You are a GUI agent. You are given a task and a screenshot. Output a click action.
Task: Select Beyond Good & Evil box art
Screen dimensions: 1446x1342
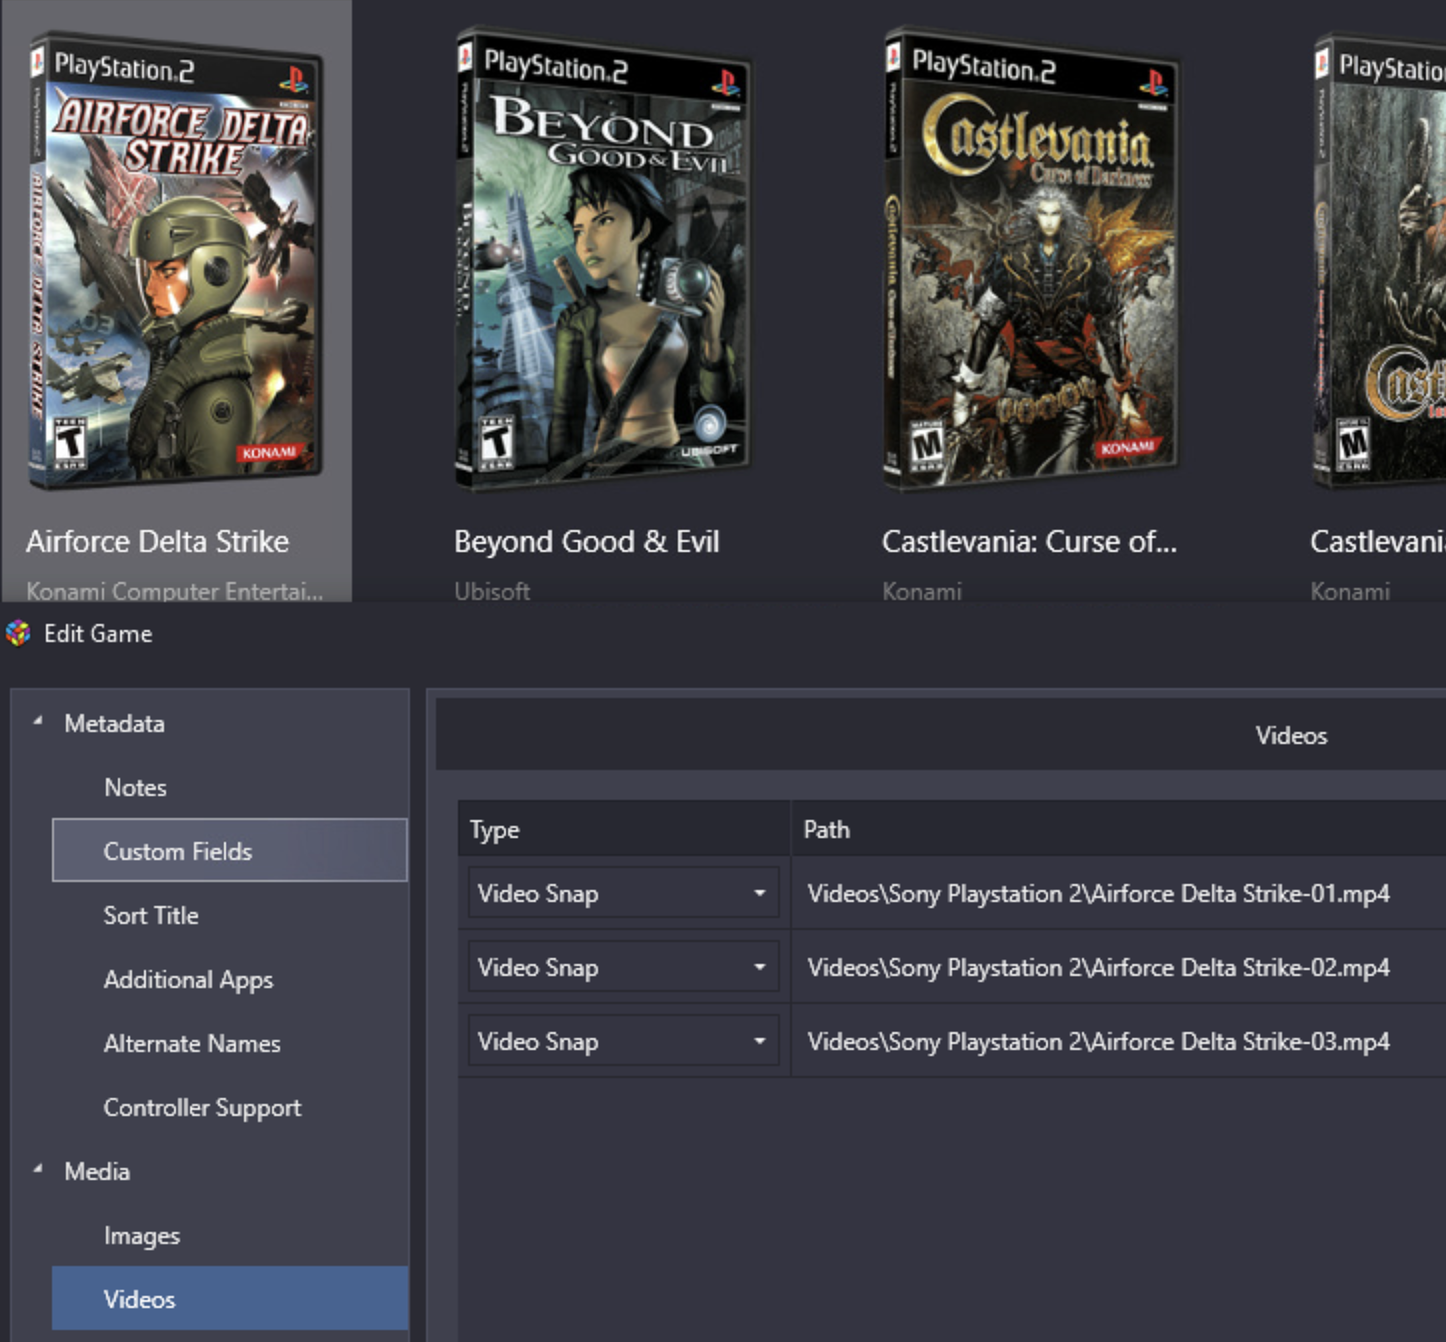[x=602, y=260]
